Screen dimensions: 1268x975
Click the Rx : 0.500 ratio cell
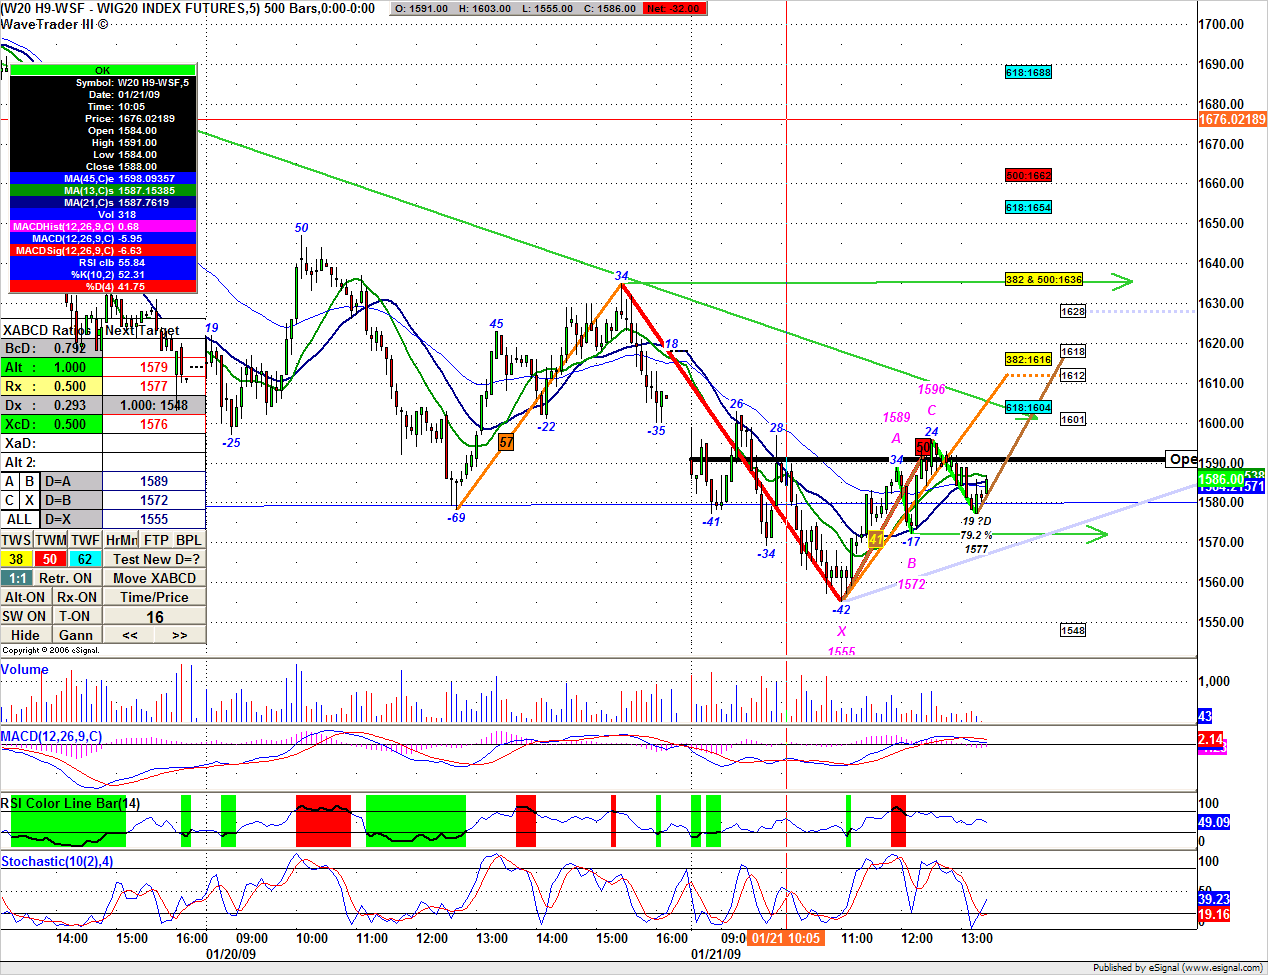tap(52, 386)
